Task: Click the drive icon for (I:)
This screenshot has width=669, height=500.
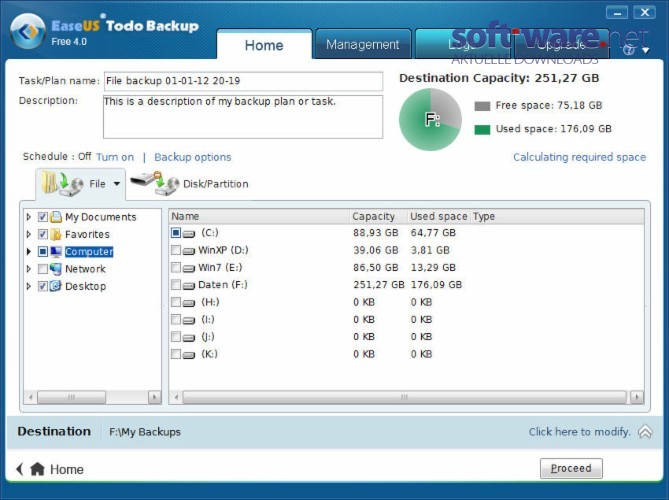Action: 189,321
